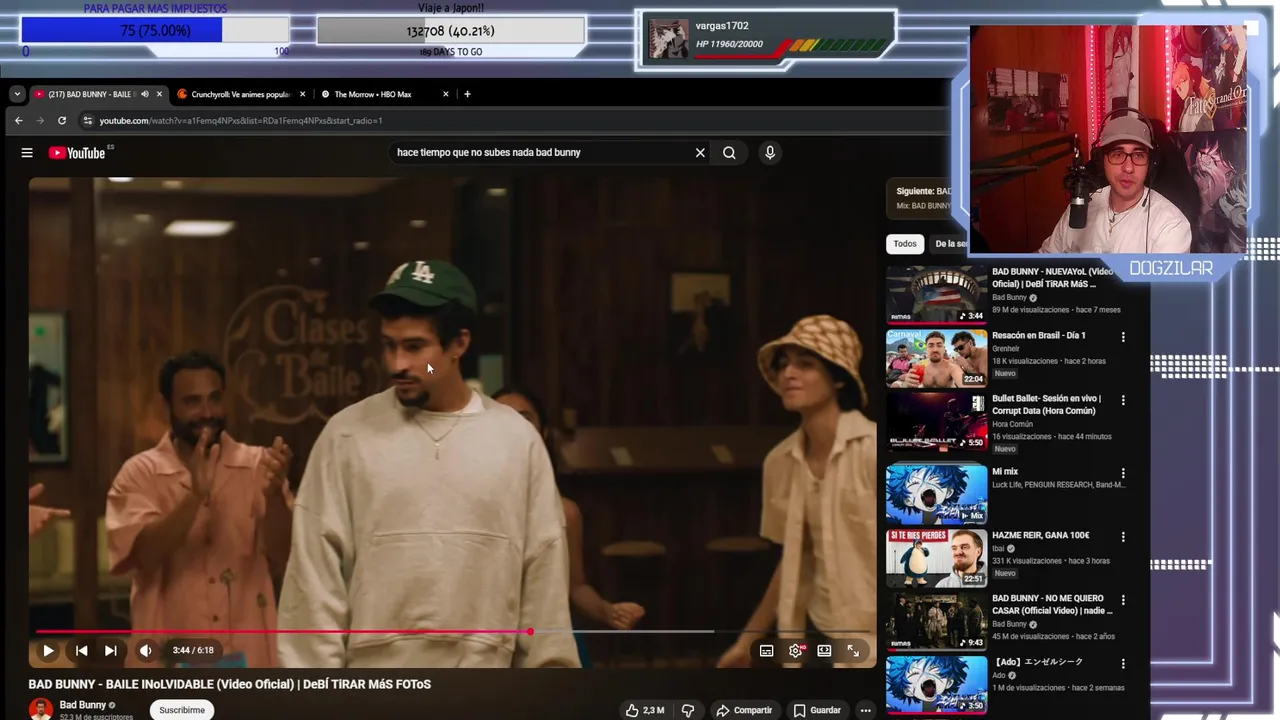The height and width of the screenshot is (720, 1280).
Task: Like the video with thumbs up
Action: (x=645, y=710)
